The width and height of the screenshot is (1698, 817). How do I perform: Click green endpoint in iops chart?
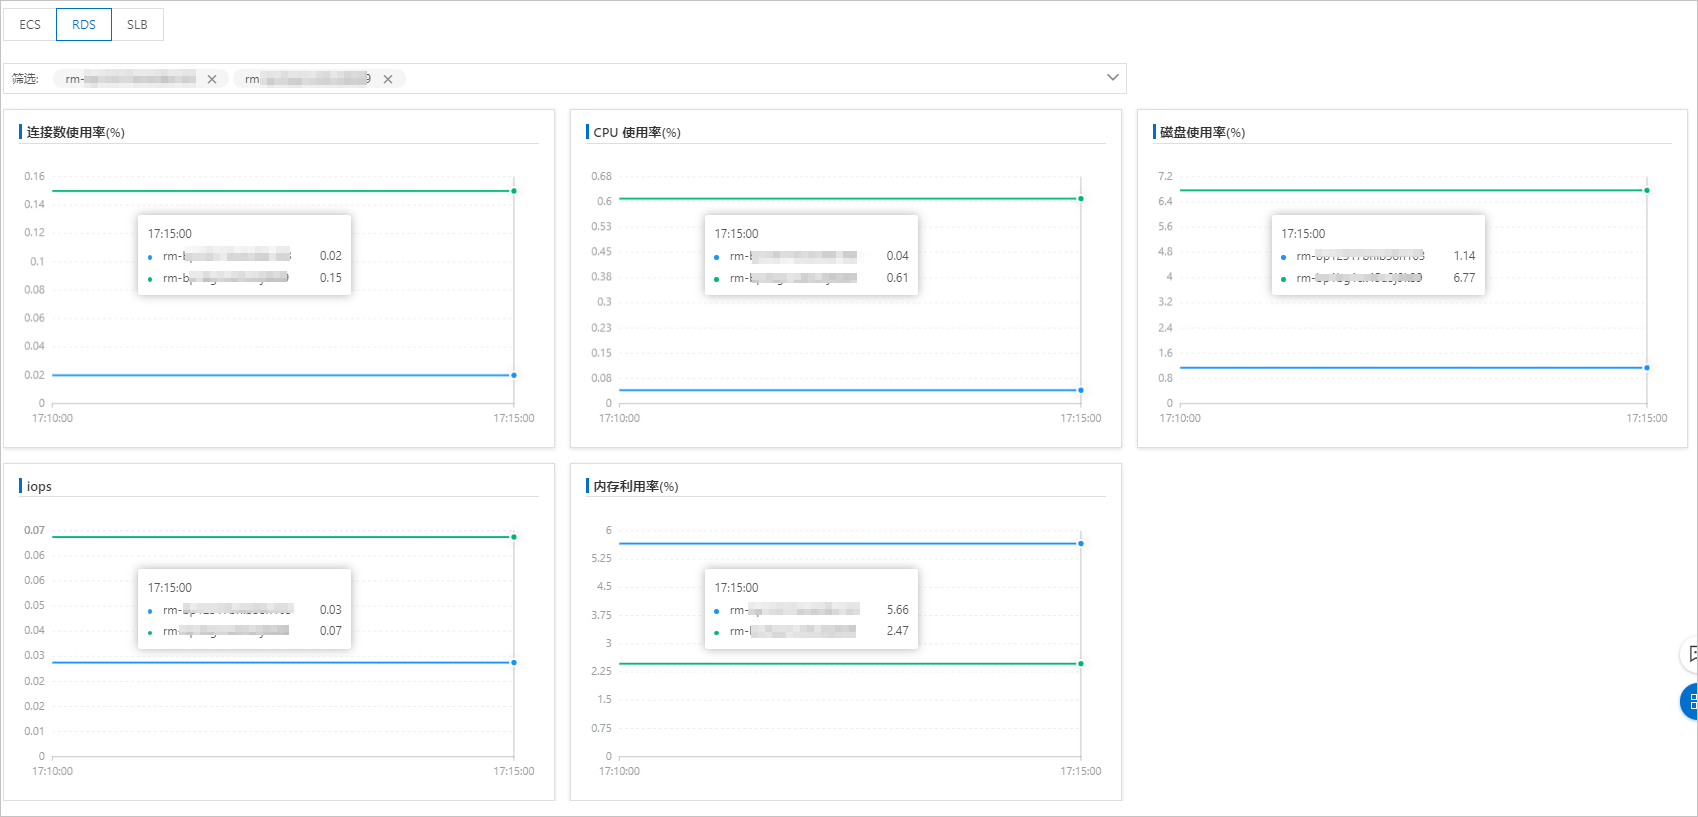pyautogui.click(x=514, y=537)
